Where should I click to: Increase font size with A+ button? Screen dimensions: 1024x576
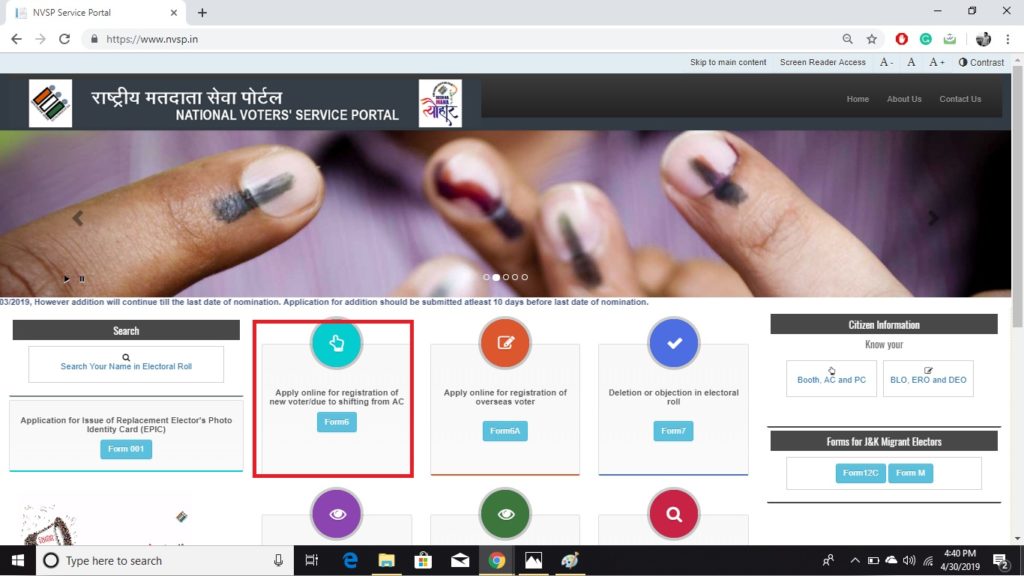point(936,62)
